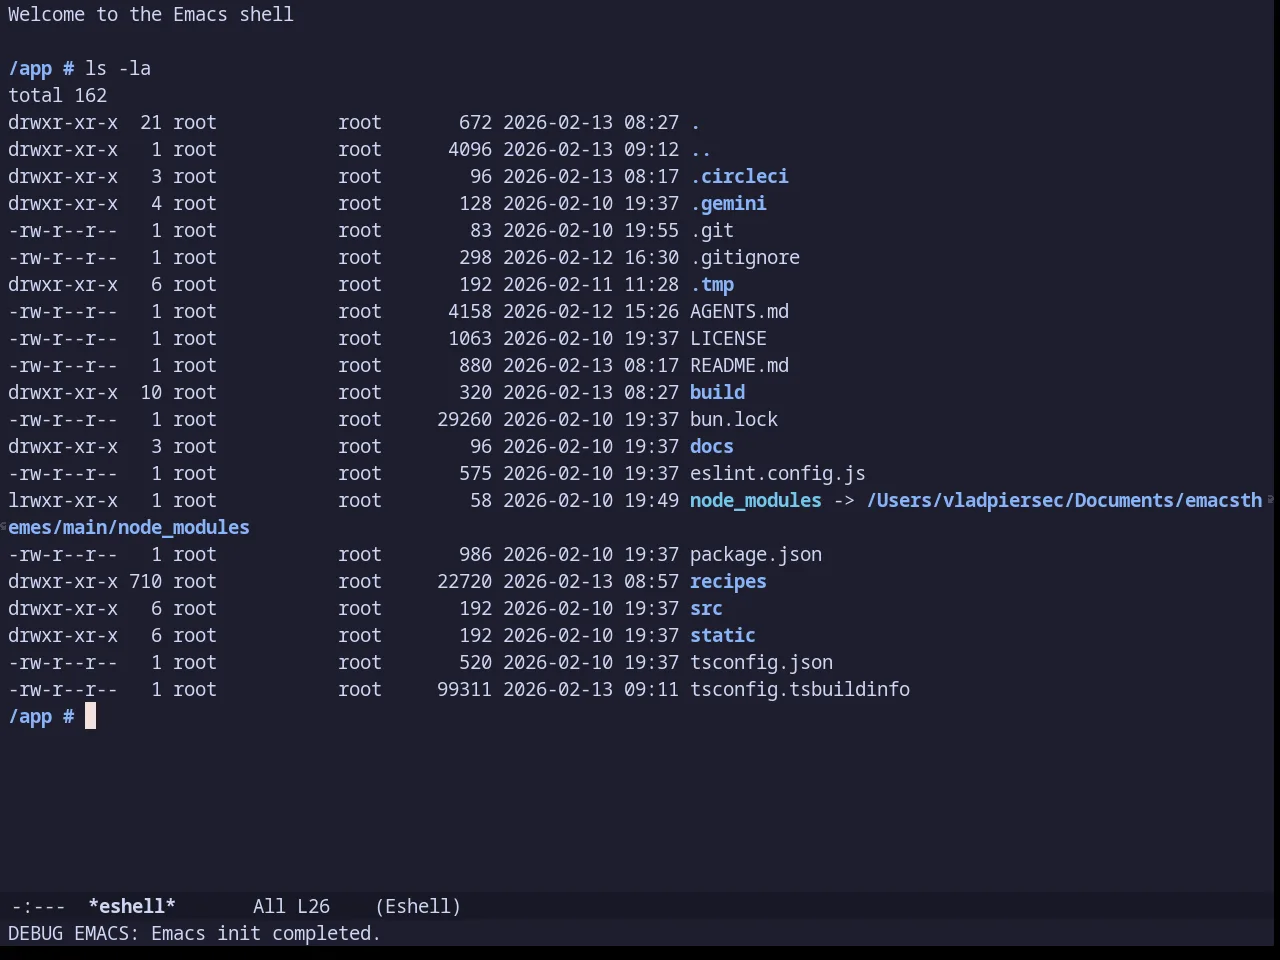1280x960 pixels.
Task: Select the docs directory entry
Action: point(712,446)
